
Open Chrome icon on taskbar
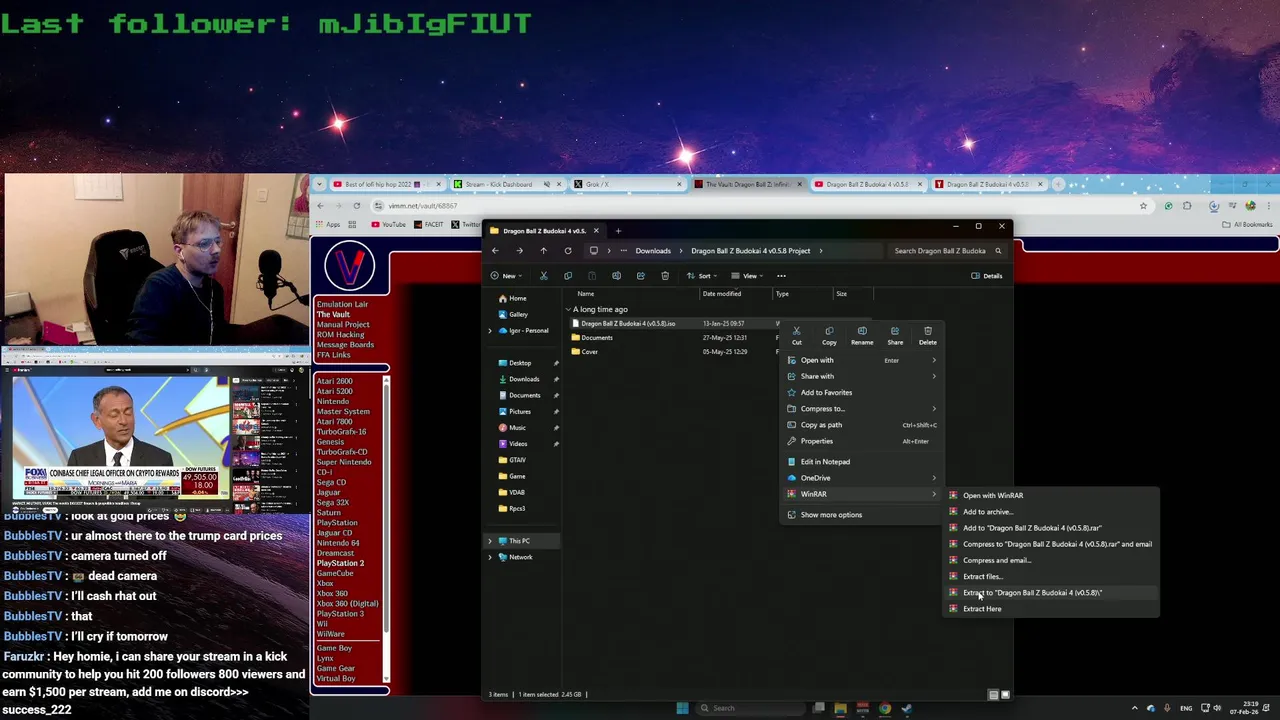885,708
